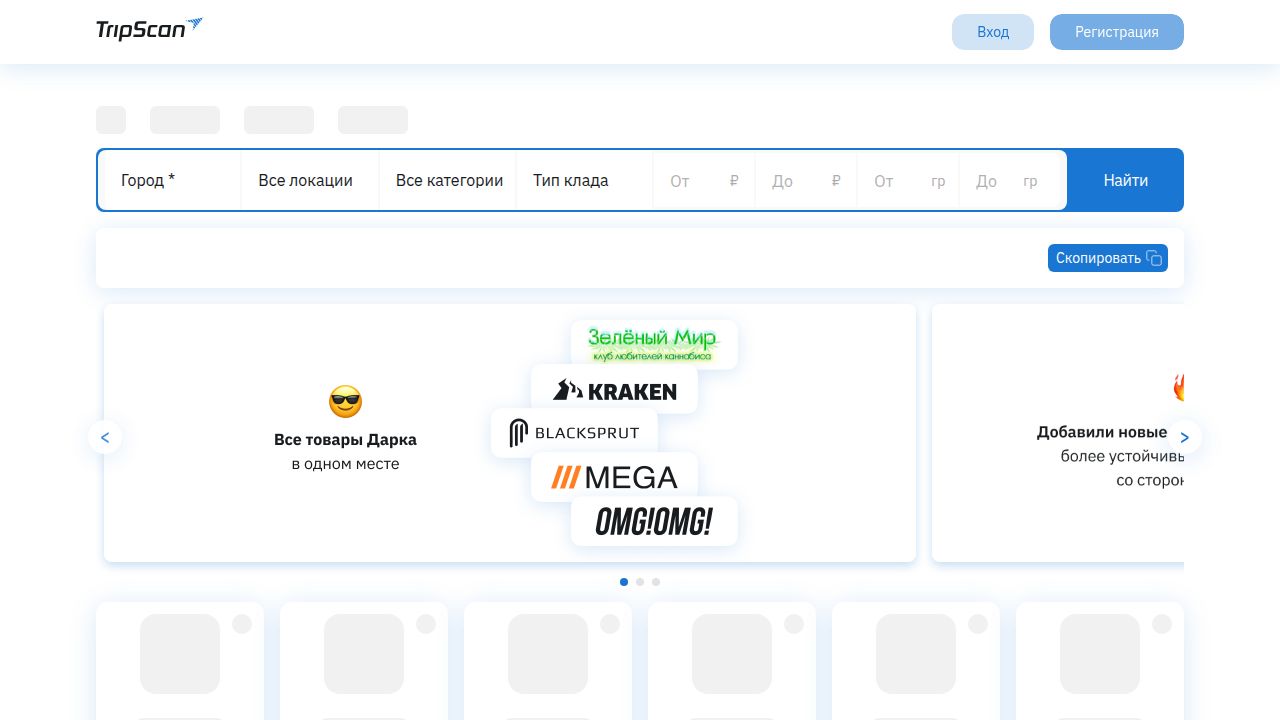Advance the carousel with the right arrow
The image size is (1280, 720).
[1185, 437]
